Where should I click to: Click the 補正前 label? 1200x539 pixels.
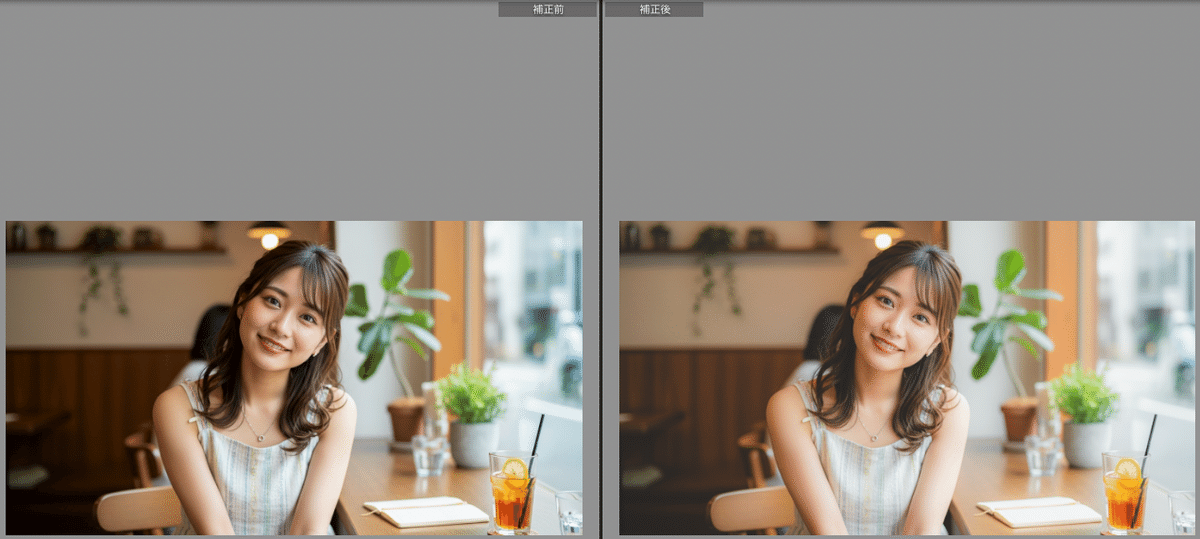tap(548, 9)
